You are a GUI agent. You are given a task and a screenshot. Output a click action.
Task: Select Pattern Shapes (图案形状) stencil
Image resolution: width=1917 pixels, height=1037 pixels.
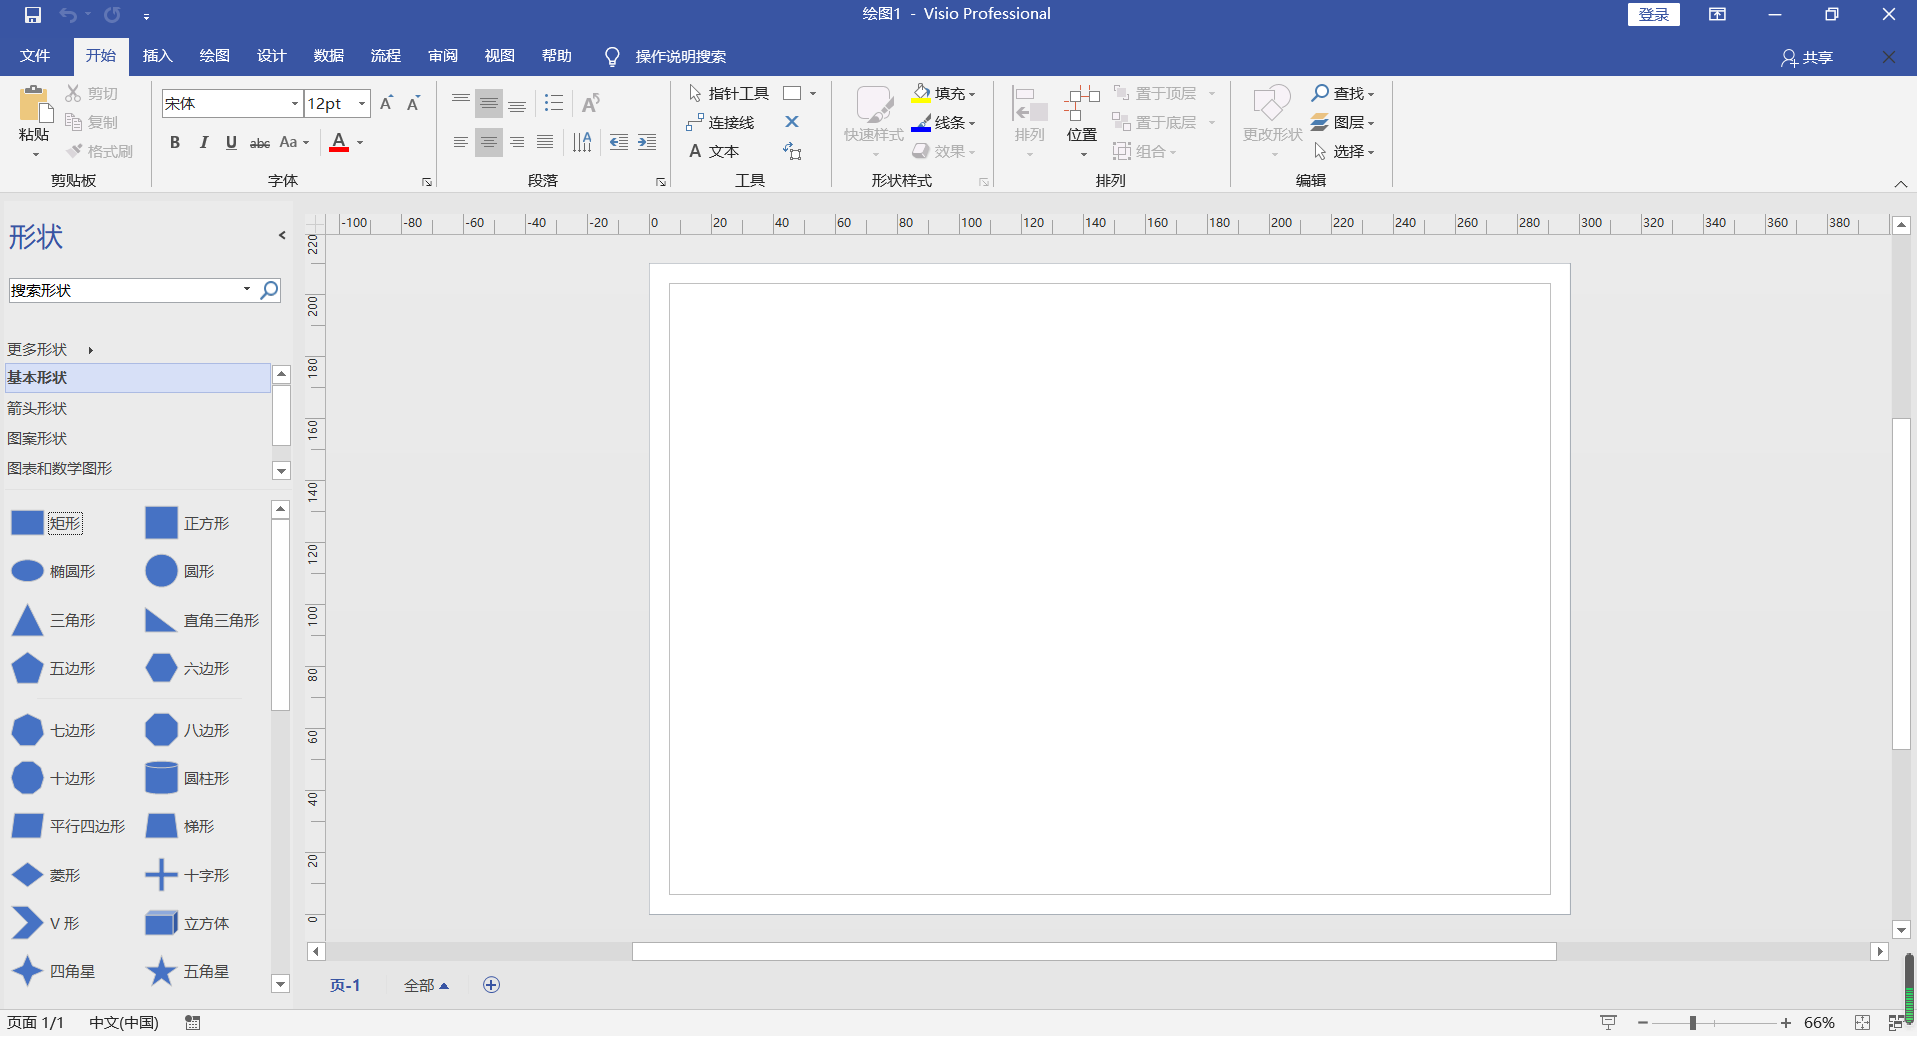pyautogui.click(x=138, y=438)
